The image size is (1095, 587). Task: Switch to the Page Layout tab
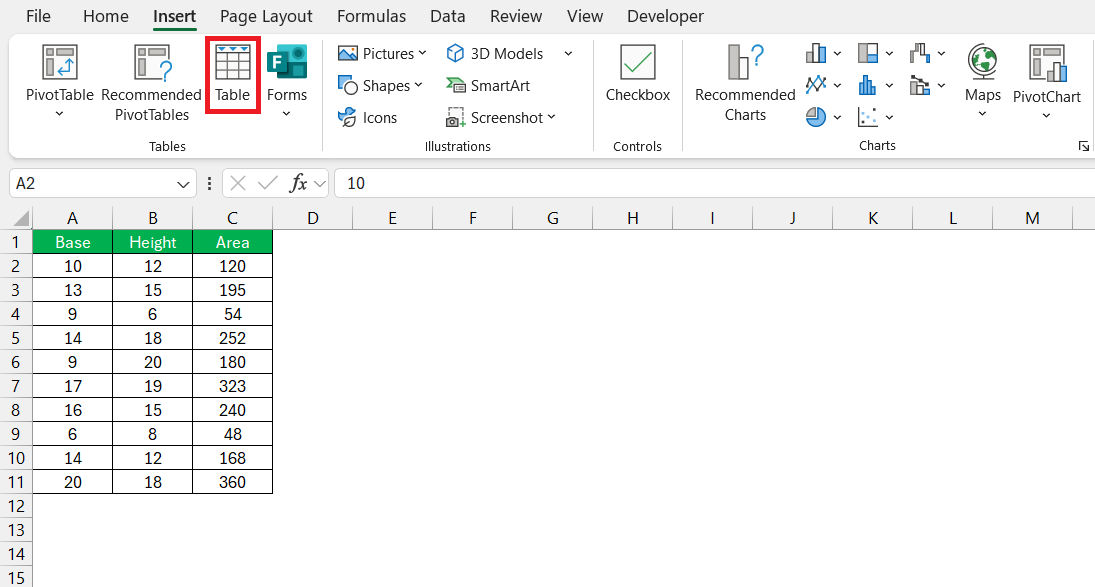pos(266,16)
